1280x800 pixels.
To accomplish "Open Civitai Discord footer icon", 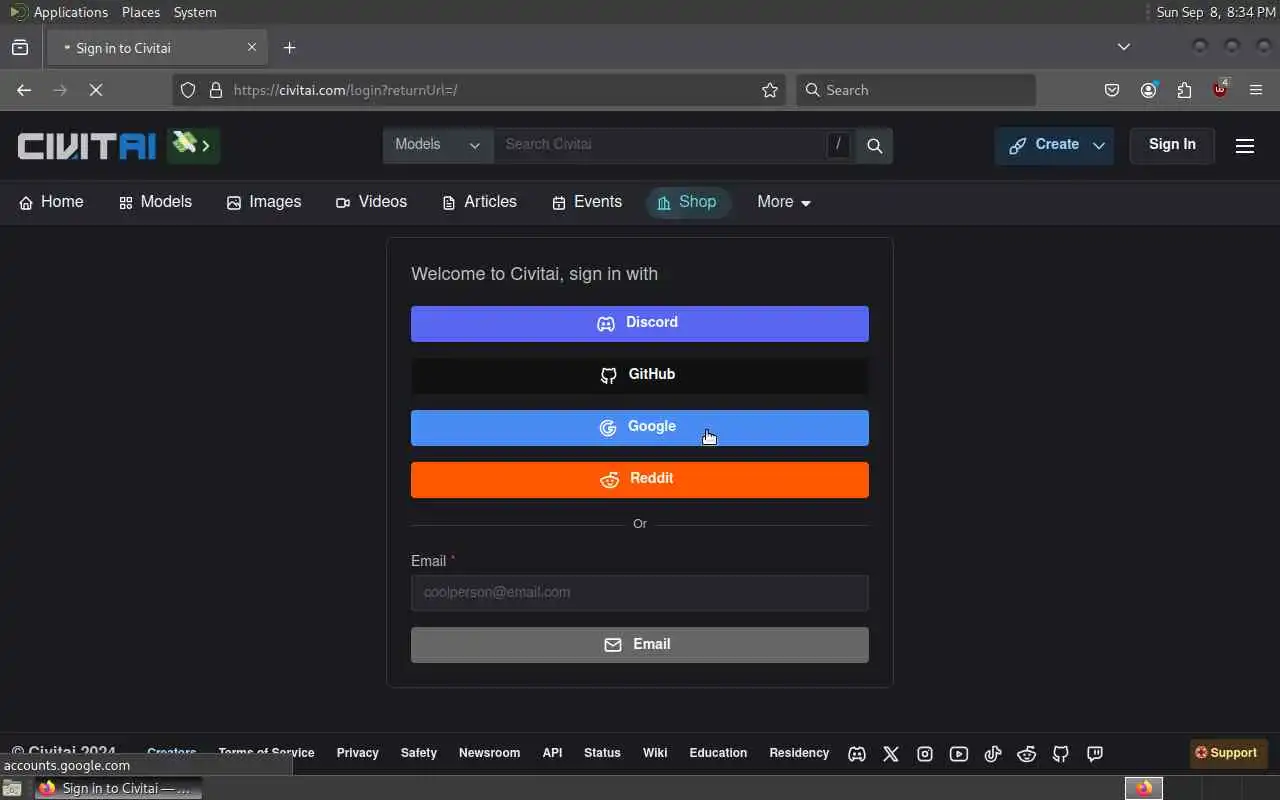I will click(x=857, y=754).
